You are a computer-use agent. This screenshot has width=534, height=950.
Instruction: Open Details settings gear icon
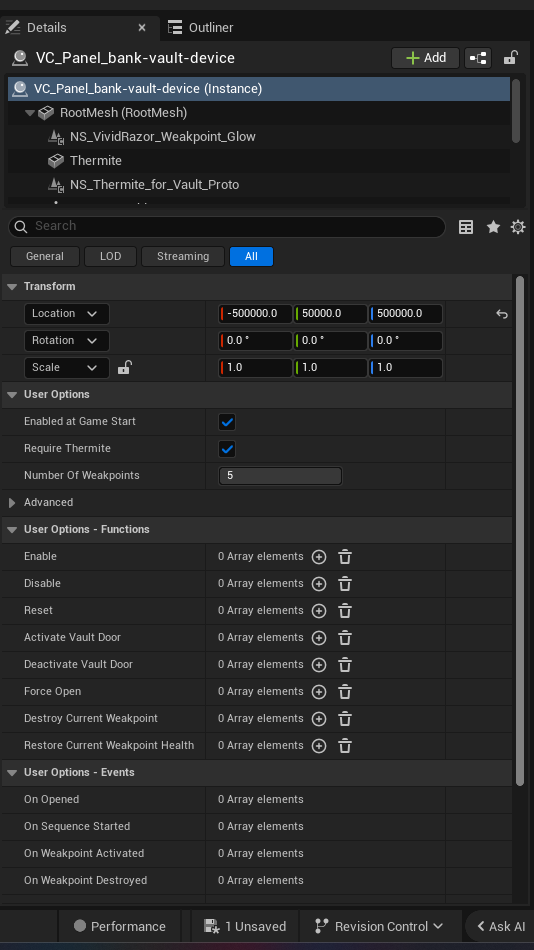(x=518, y=227)
